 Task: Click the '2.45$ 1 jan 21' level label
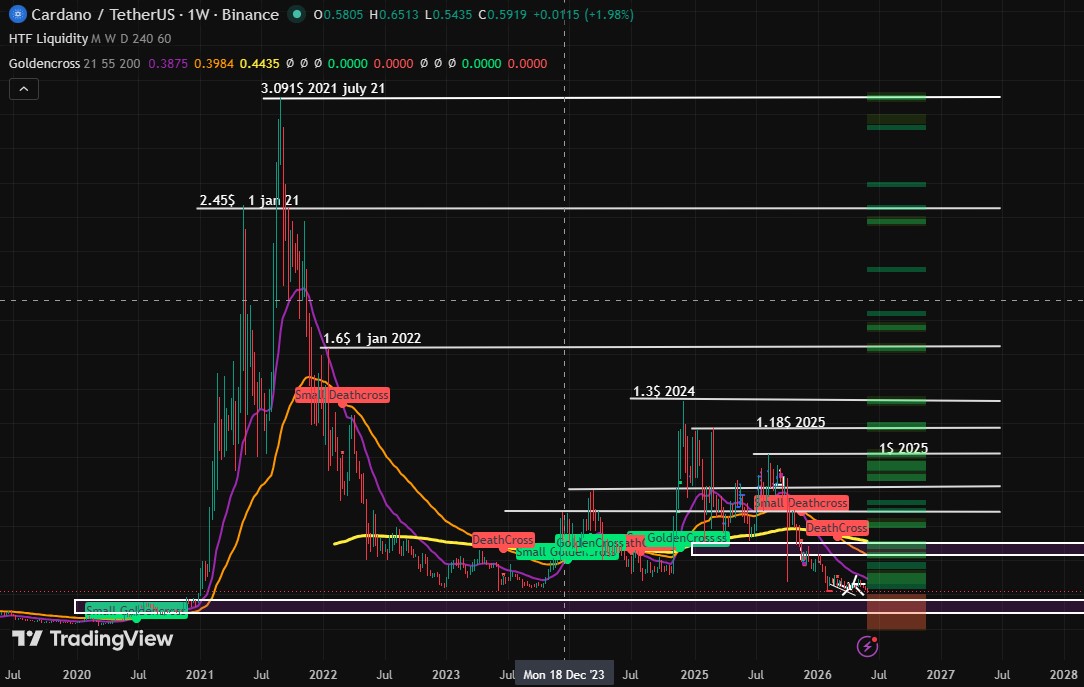tap(250, 200)
